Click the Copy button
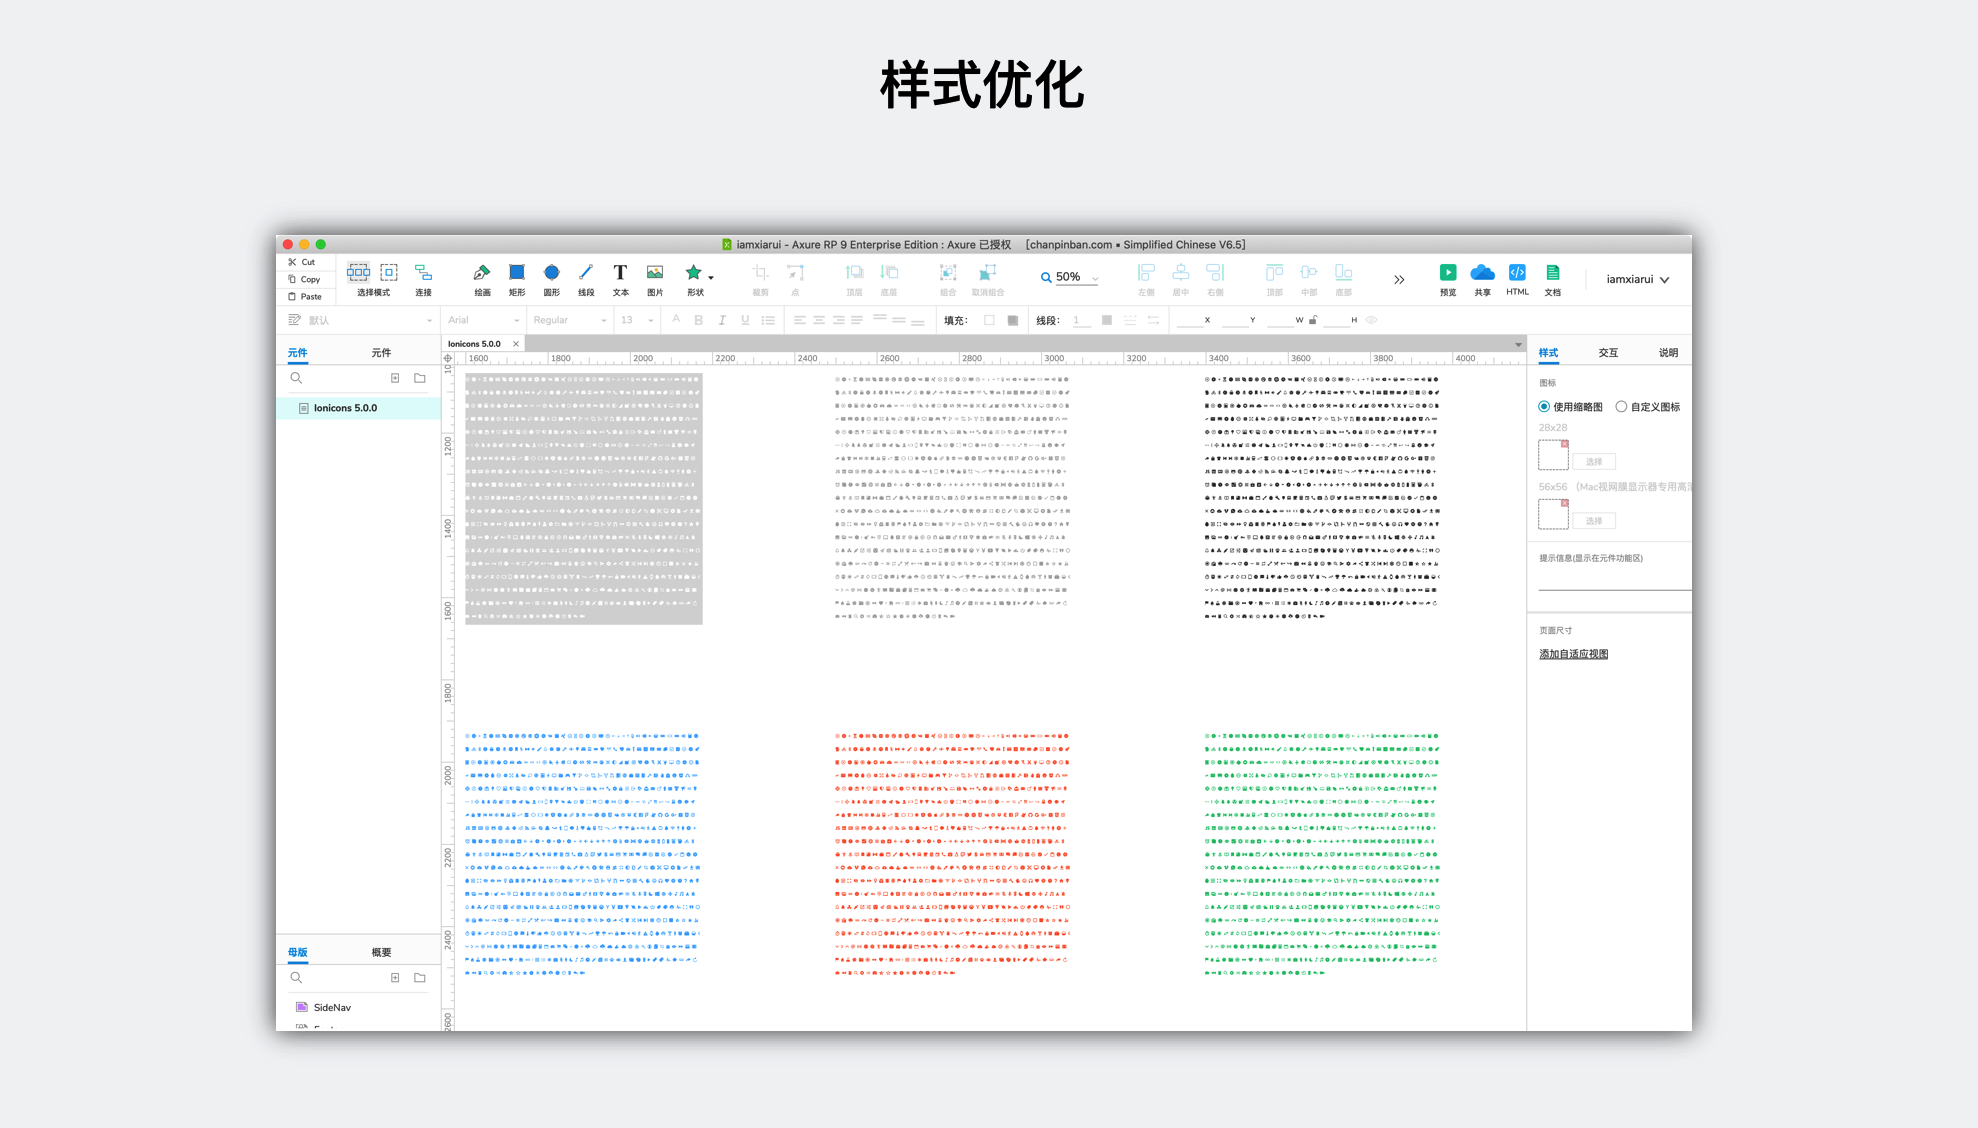1978x1128 pixels. 305,279
